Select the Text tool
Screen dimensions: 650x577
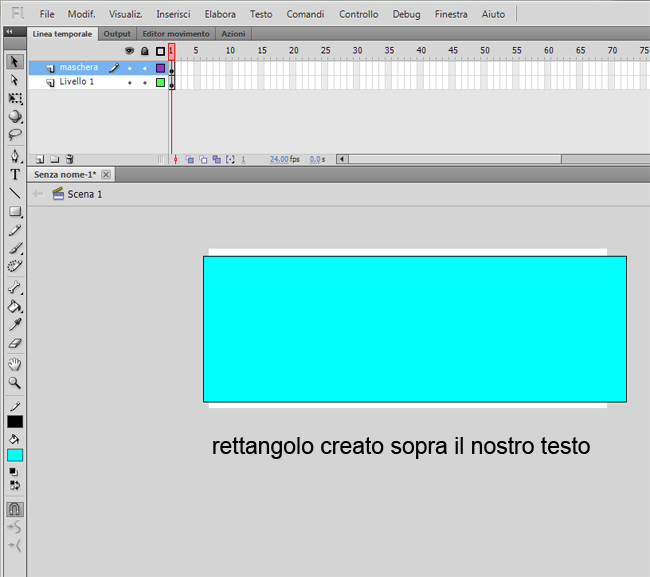pyautogui.click(x=15, y=175)
